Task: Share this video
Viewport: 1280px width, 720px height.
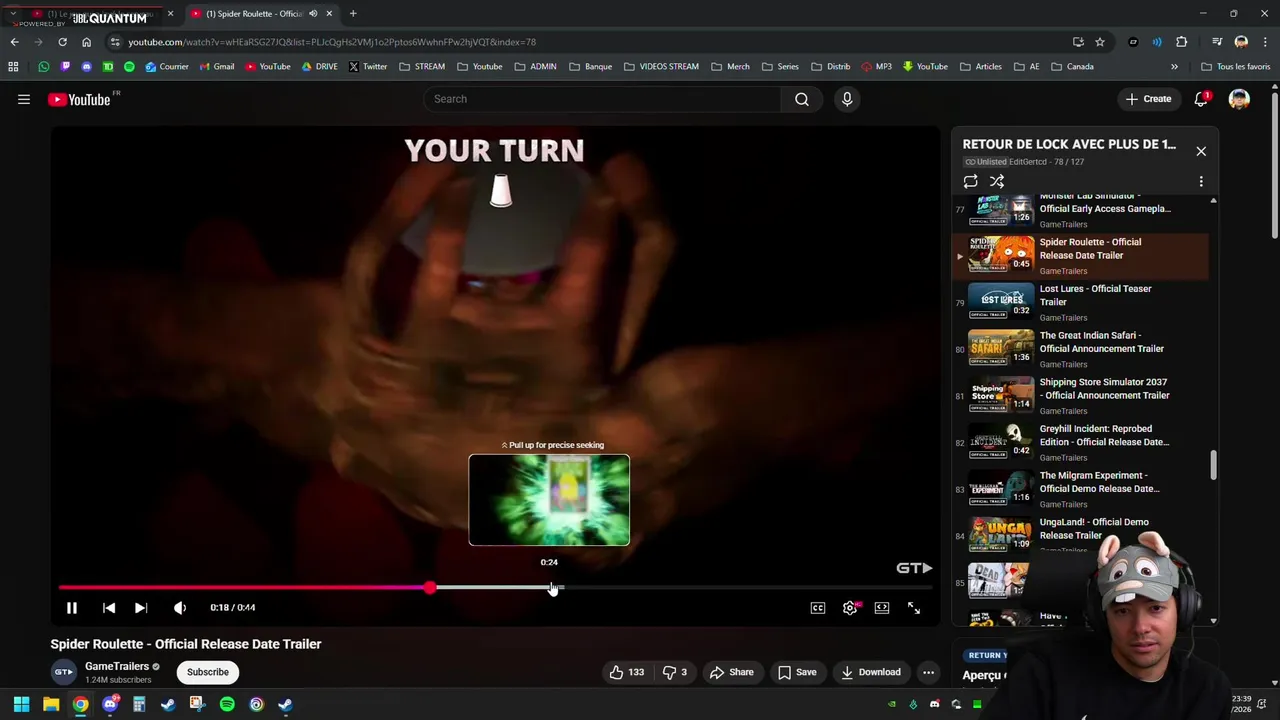Action: point(731,672)
